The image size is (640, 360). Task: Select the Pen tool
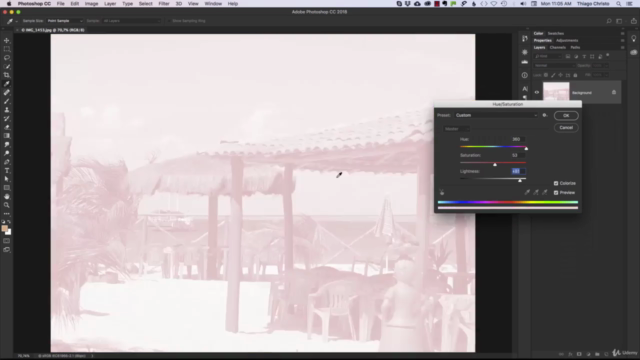(x=7, y=162)
